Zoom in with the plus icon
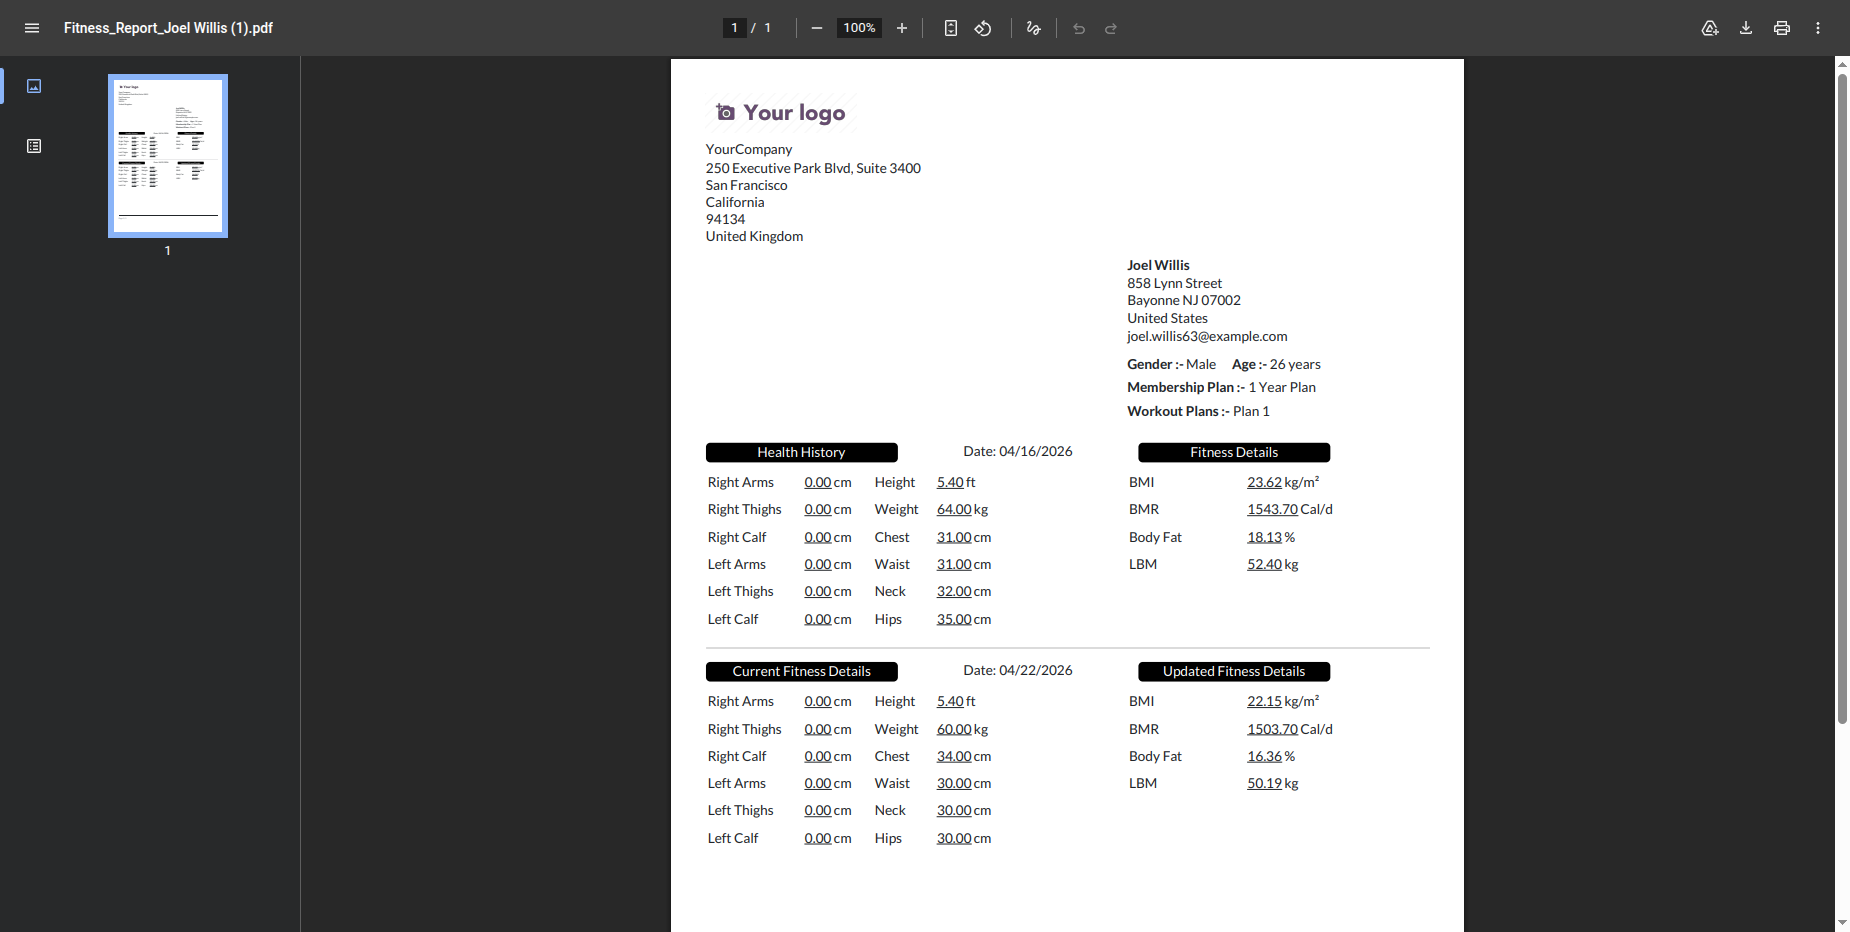The width and height of the screenshot is (1850, 932). [902, 28]
